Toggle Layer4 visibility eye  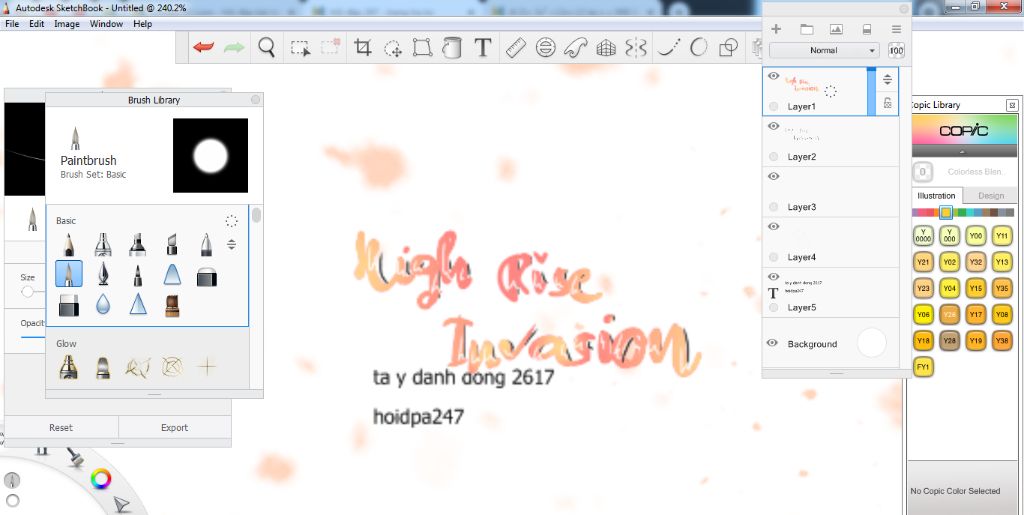coord(773,226)
